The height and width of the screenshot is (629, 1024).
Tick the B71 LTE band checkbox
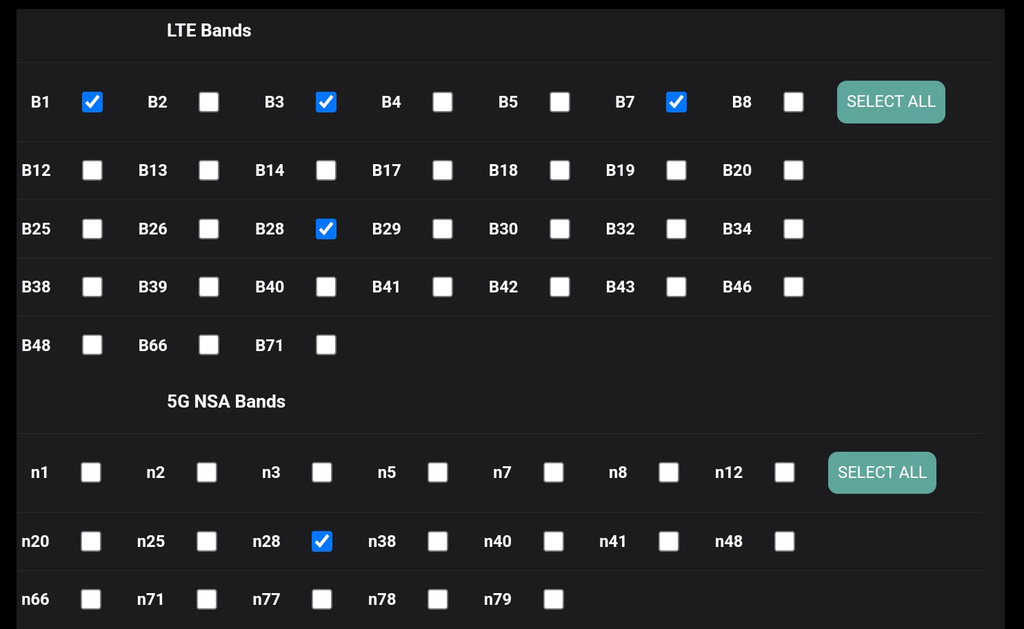(326, 345)
